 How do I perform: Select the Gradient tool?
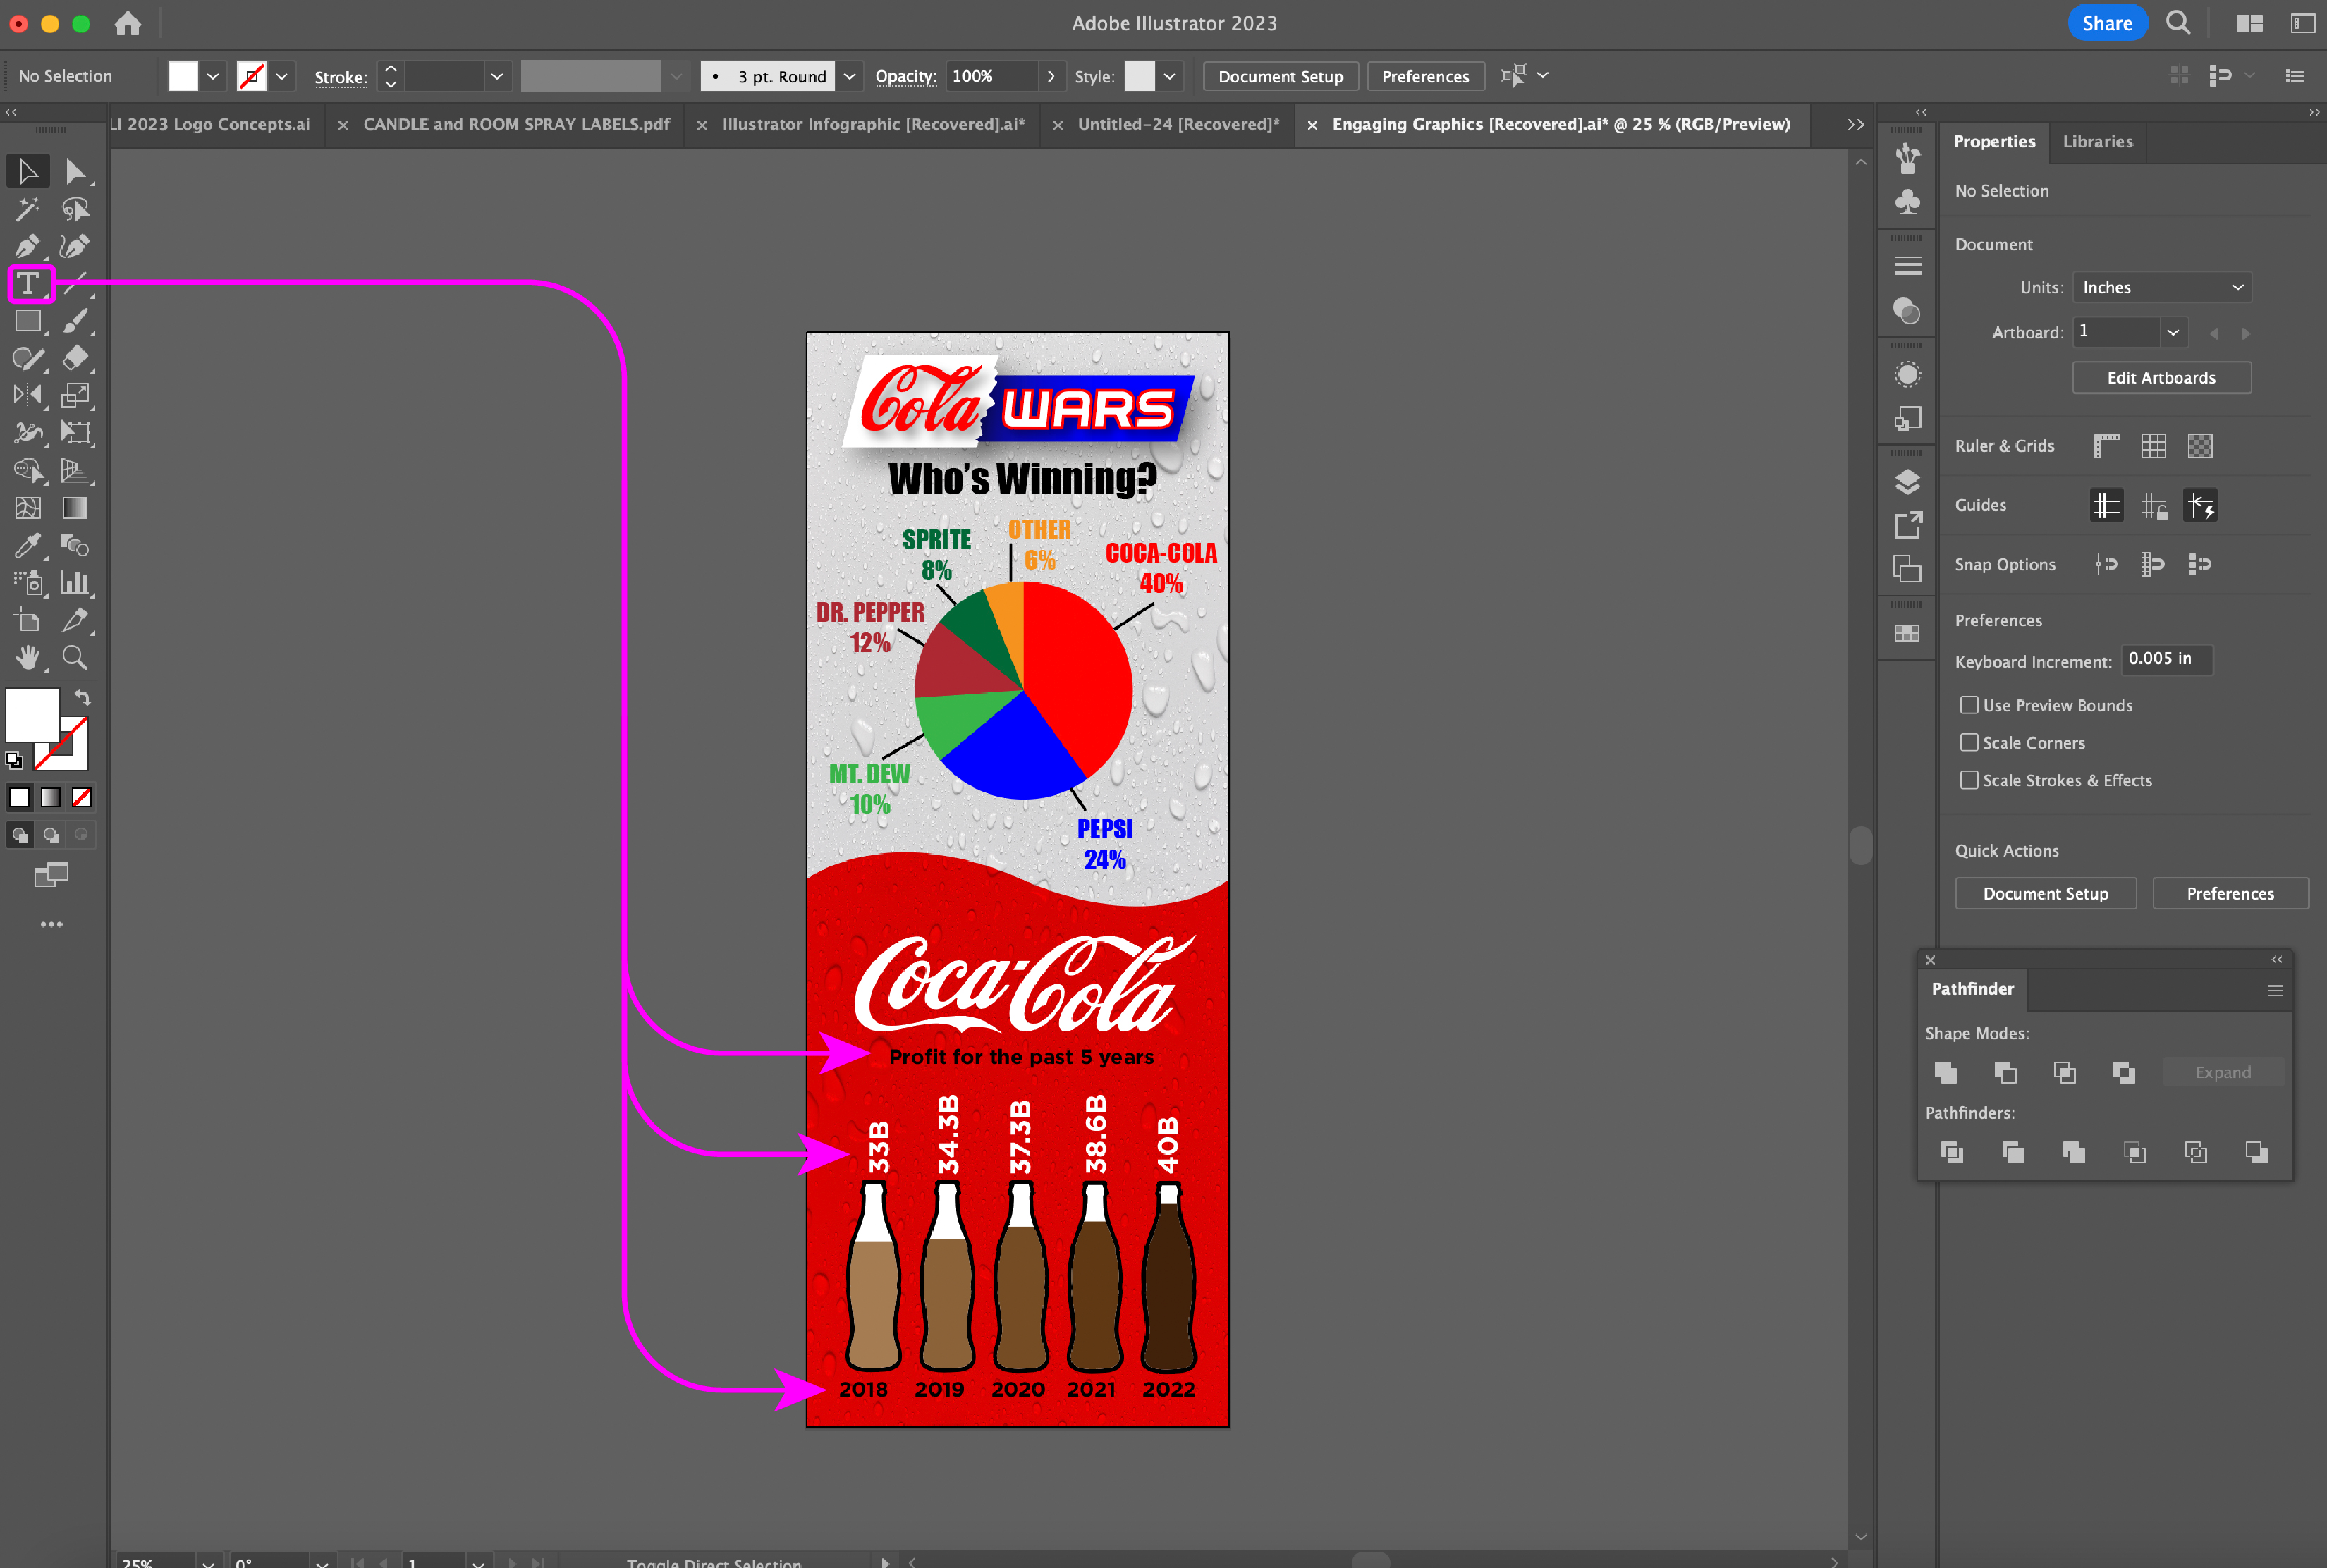coord(75,508)
